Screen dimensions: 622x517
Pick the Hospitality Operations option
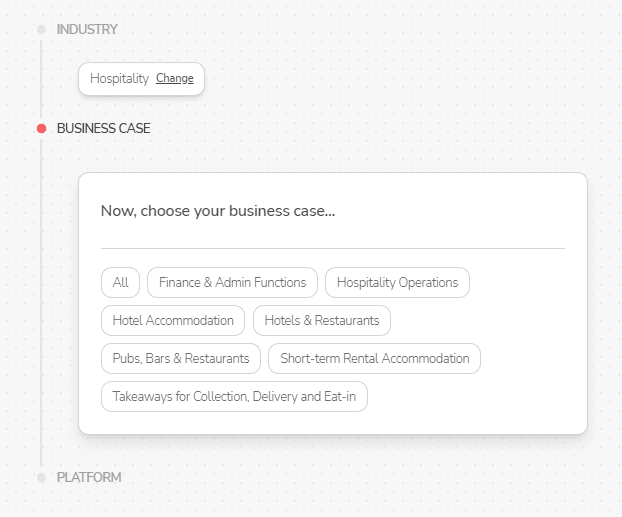[397, 283]
